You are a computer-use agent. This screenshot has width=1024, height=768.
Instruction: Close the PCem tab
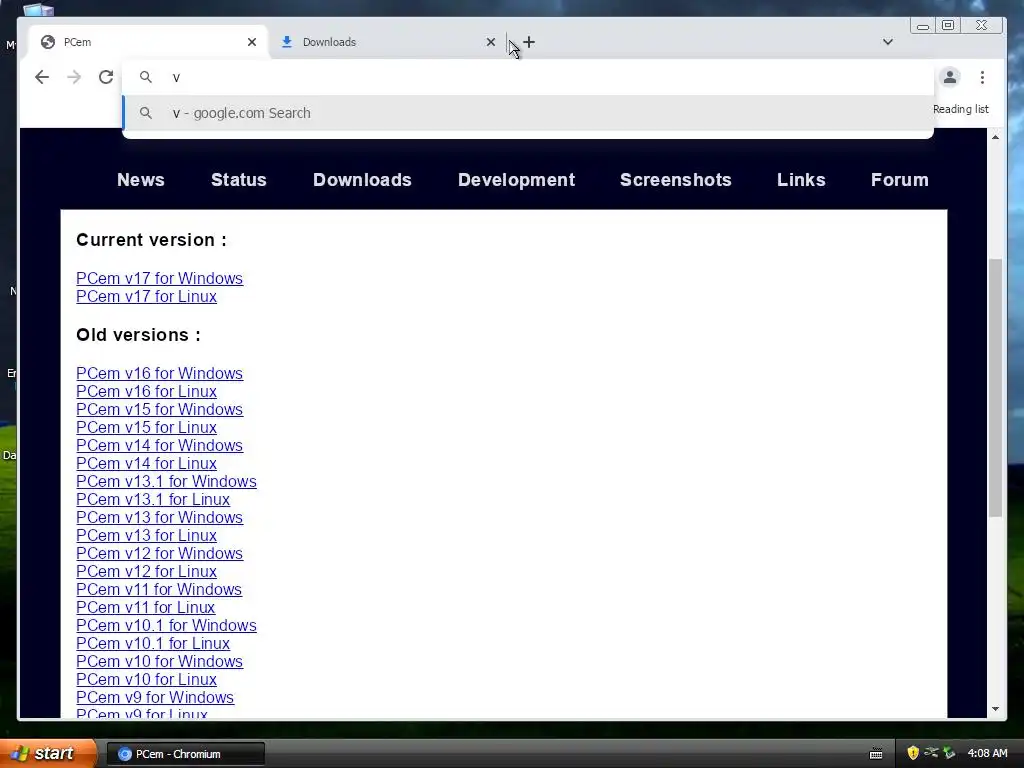pyautogui.click(x=252, y=42)
